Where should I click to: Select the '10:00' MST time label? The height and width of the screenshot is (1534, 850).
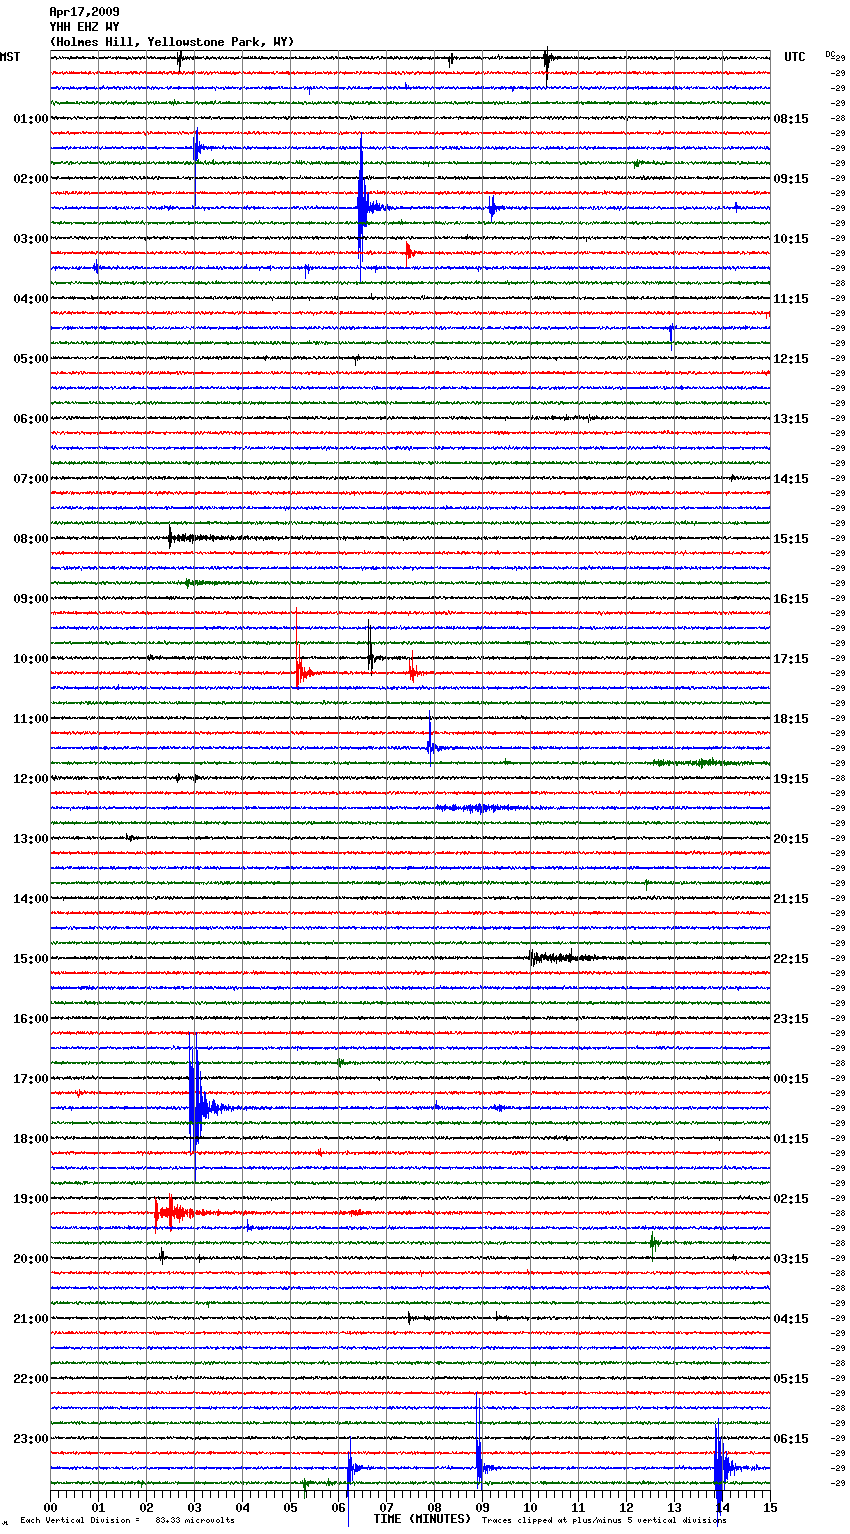31,659
